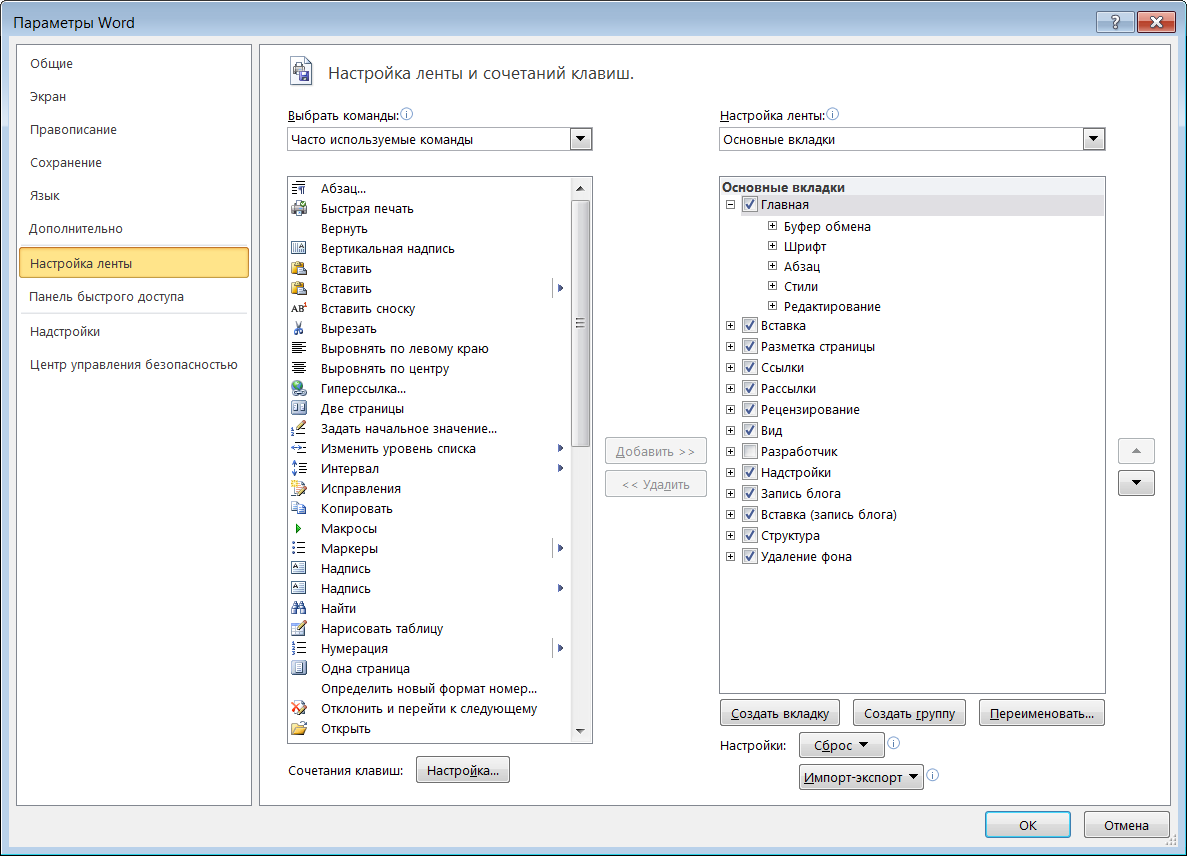The width and height of the screenshot is (1187, 856).
Task: Toggle the Надстройки tab checkbox in ribbon tree
Action: 749,472
